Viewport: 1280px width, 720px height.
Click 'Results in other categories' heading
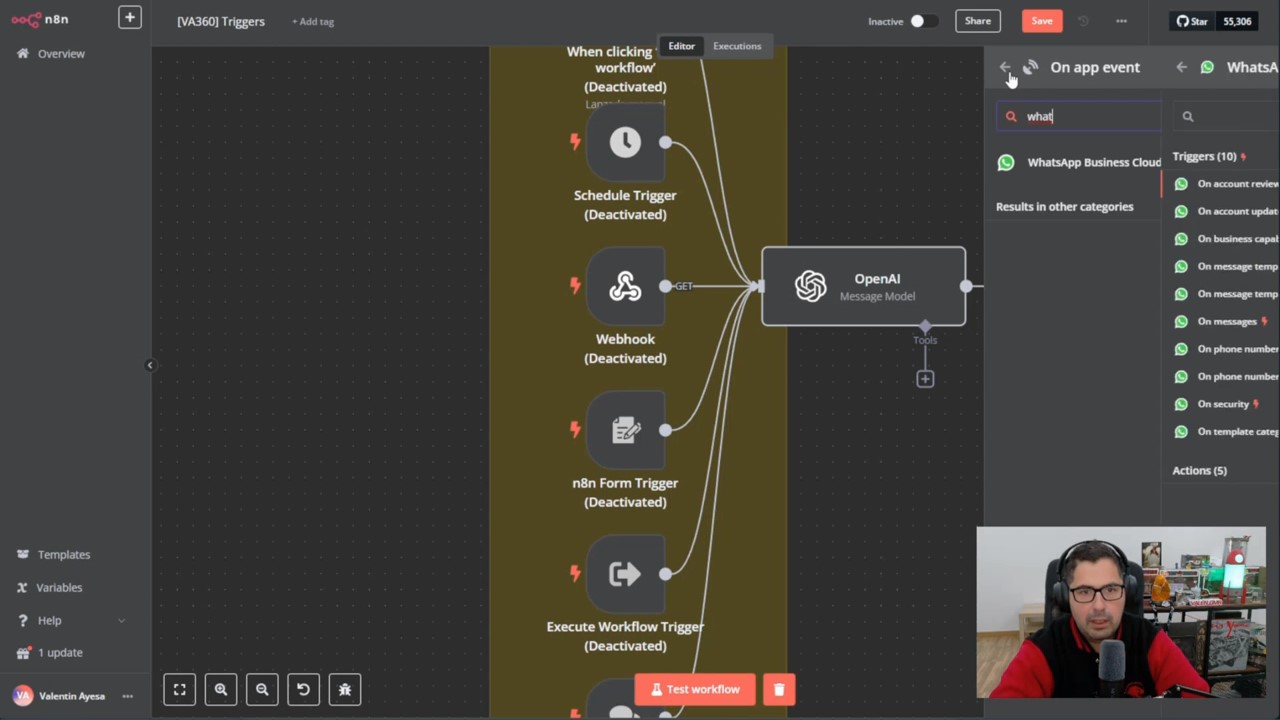(x=1064, y=207)
